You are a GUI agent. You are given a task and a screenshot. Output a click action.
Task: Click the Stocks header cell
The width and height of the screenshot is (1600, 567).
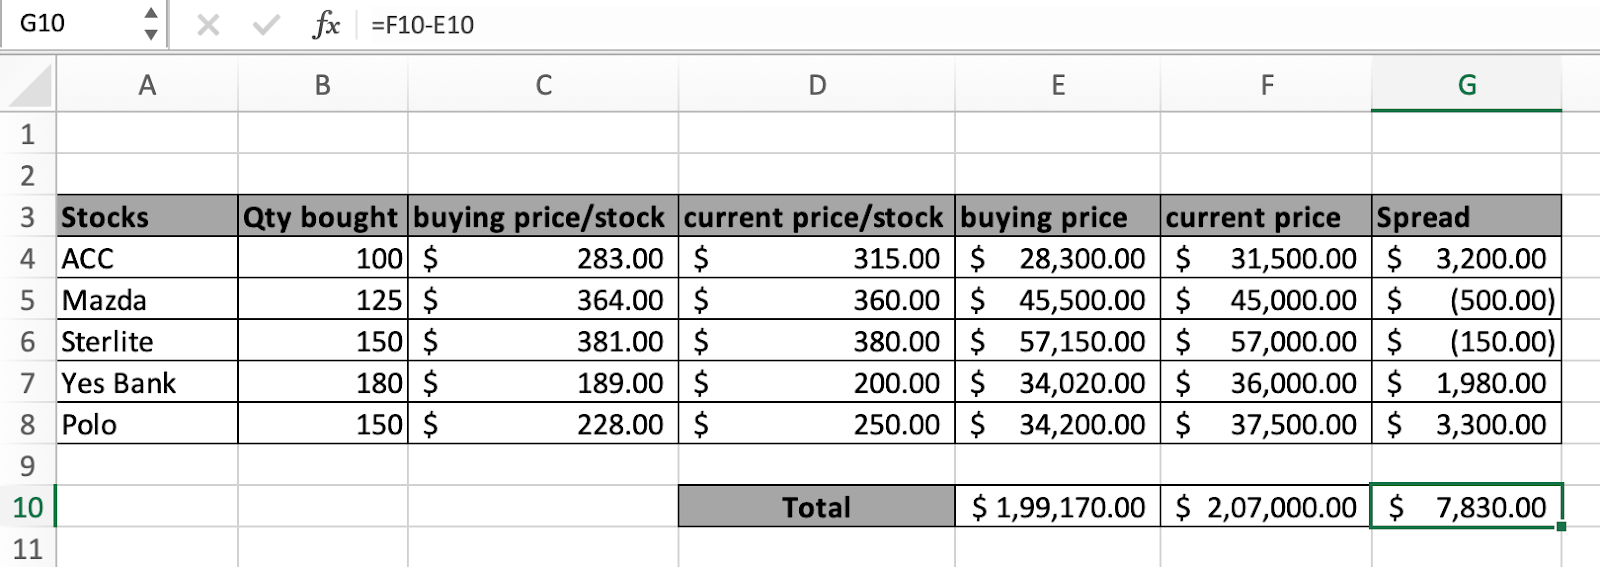[147, 217]
